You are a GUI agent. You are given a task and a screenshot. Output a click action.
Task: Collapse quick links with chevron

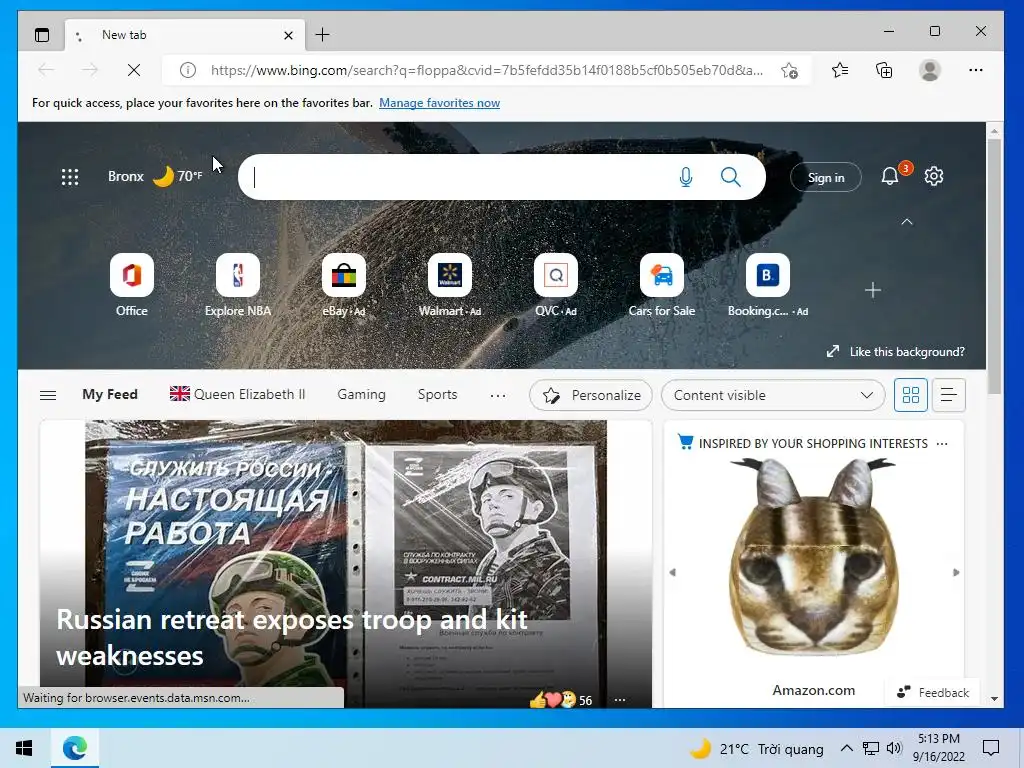pos(906,222)
